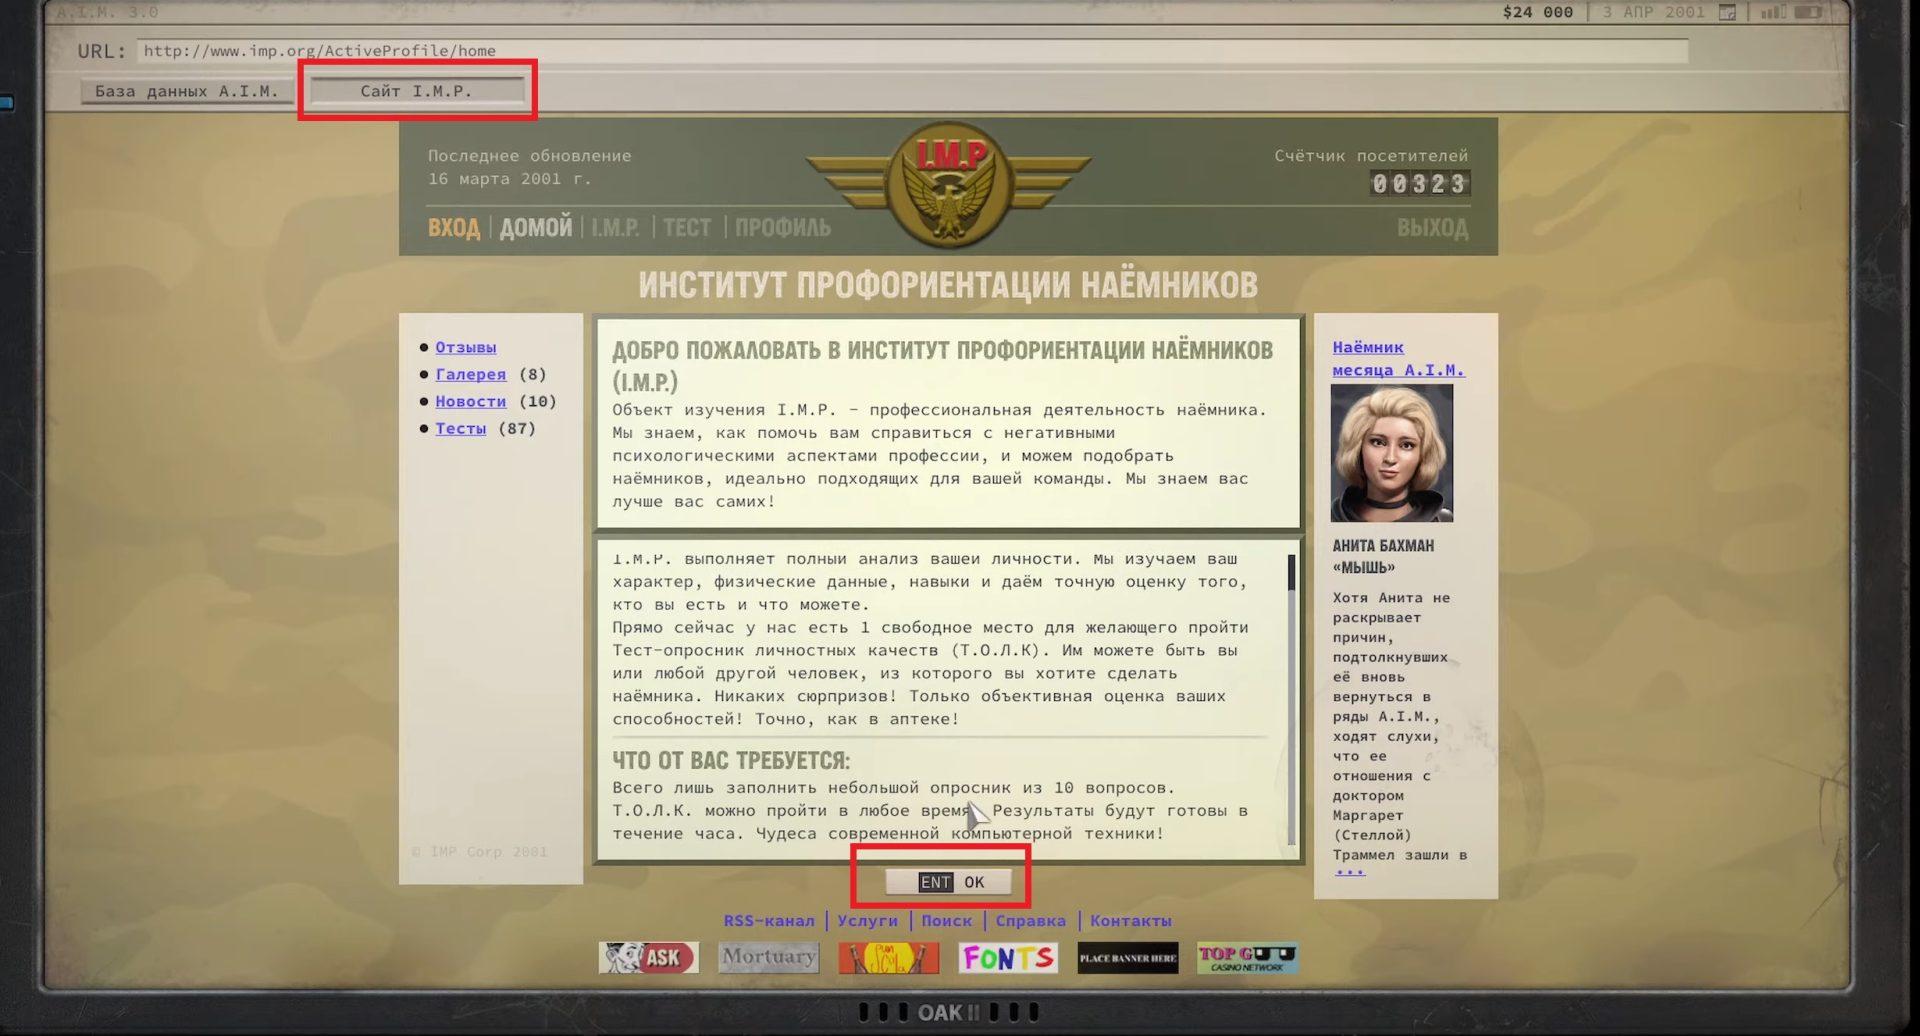Open the Галерея sidebar link
This screenshot has width=1920, height=1036.
click(470, 374)
